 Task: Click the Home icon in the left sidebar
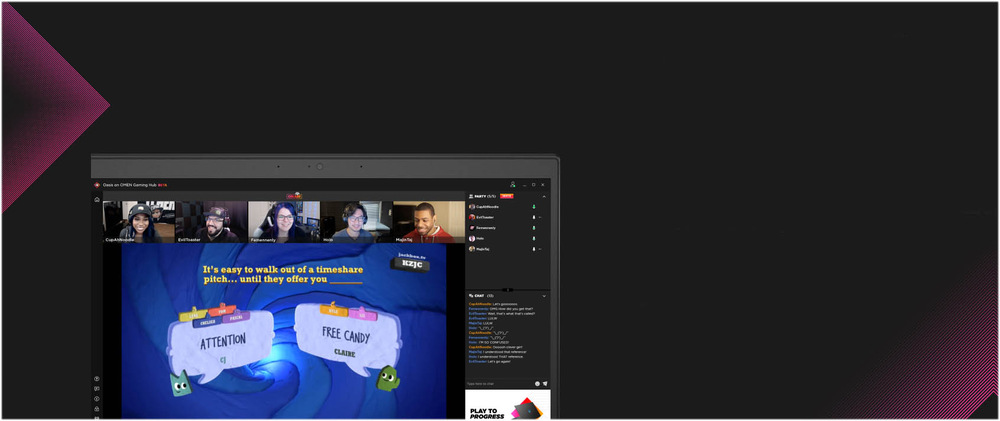(97, 199)
